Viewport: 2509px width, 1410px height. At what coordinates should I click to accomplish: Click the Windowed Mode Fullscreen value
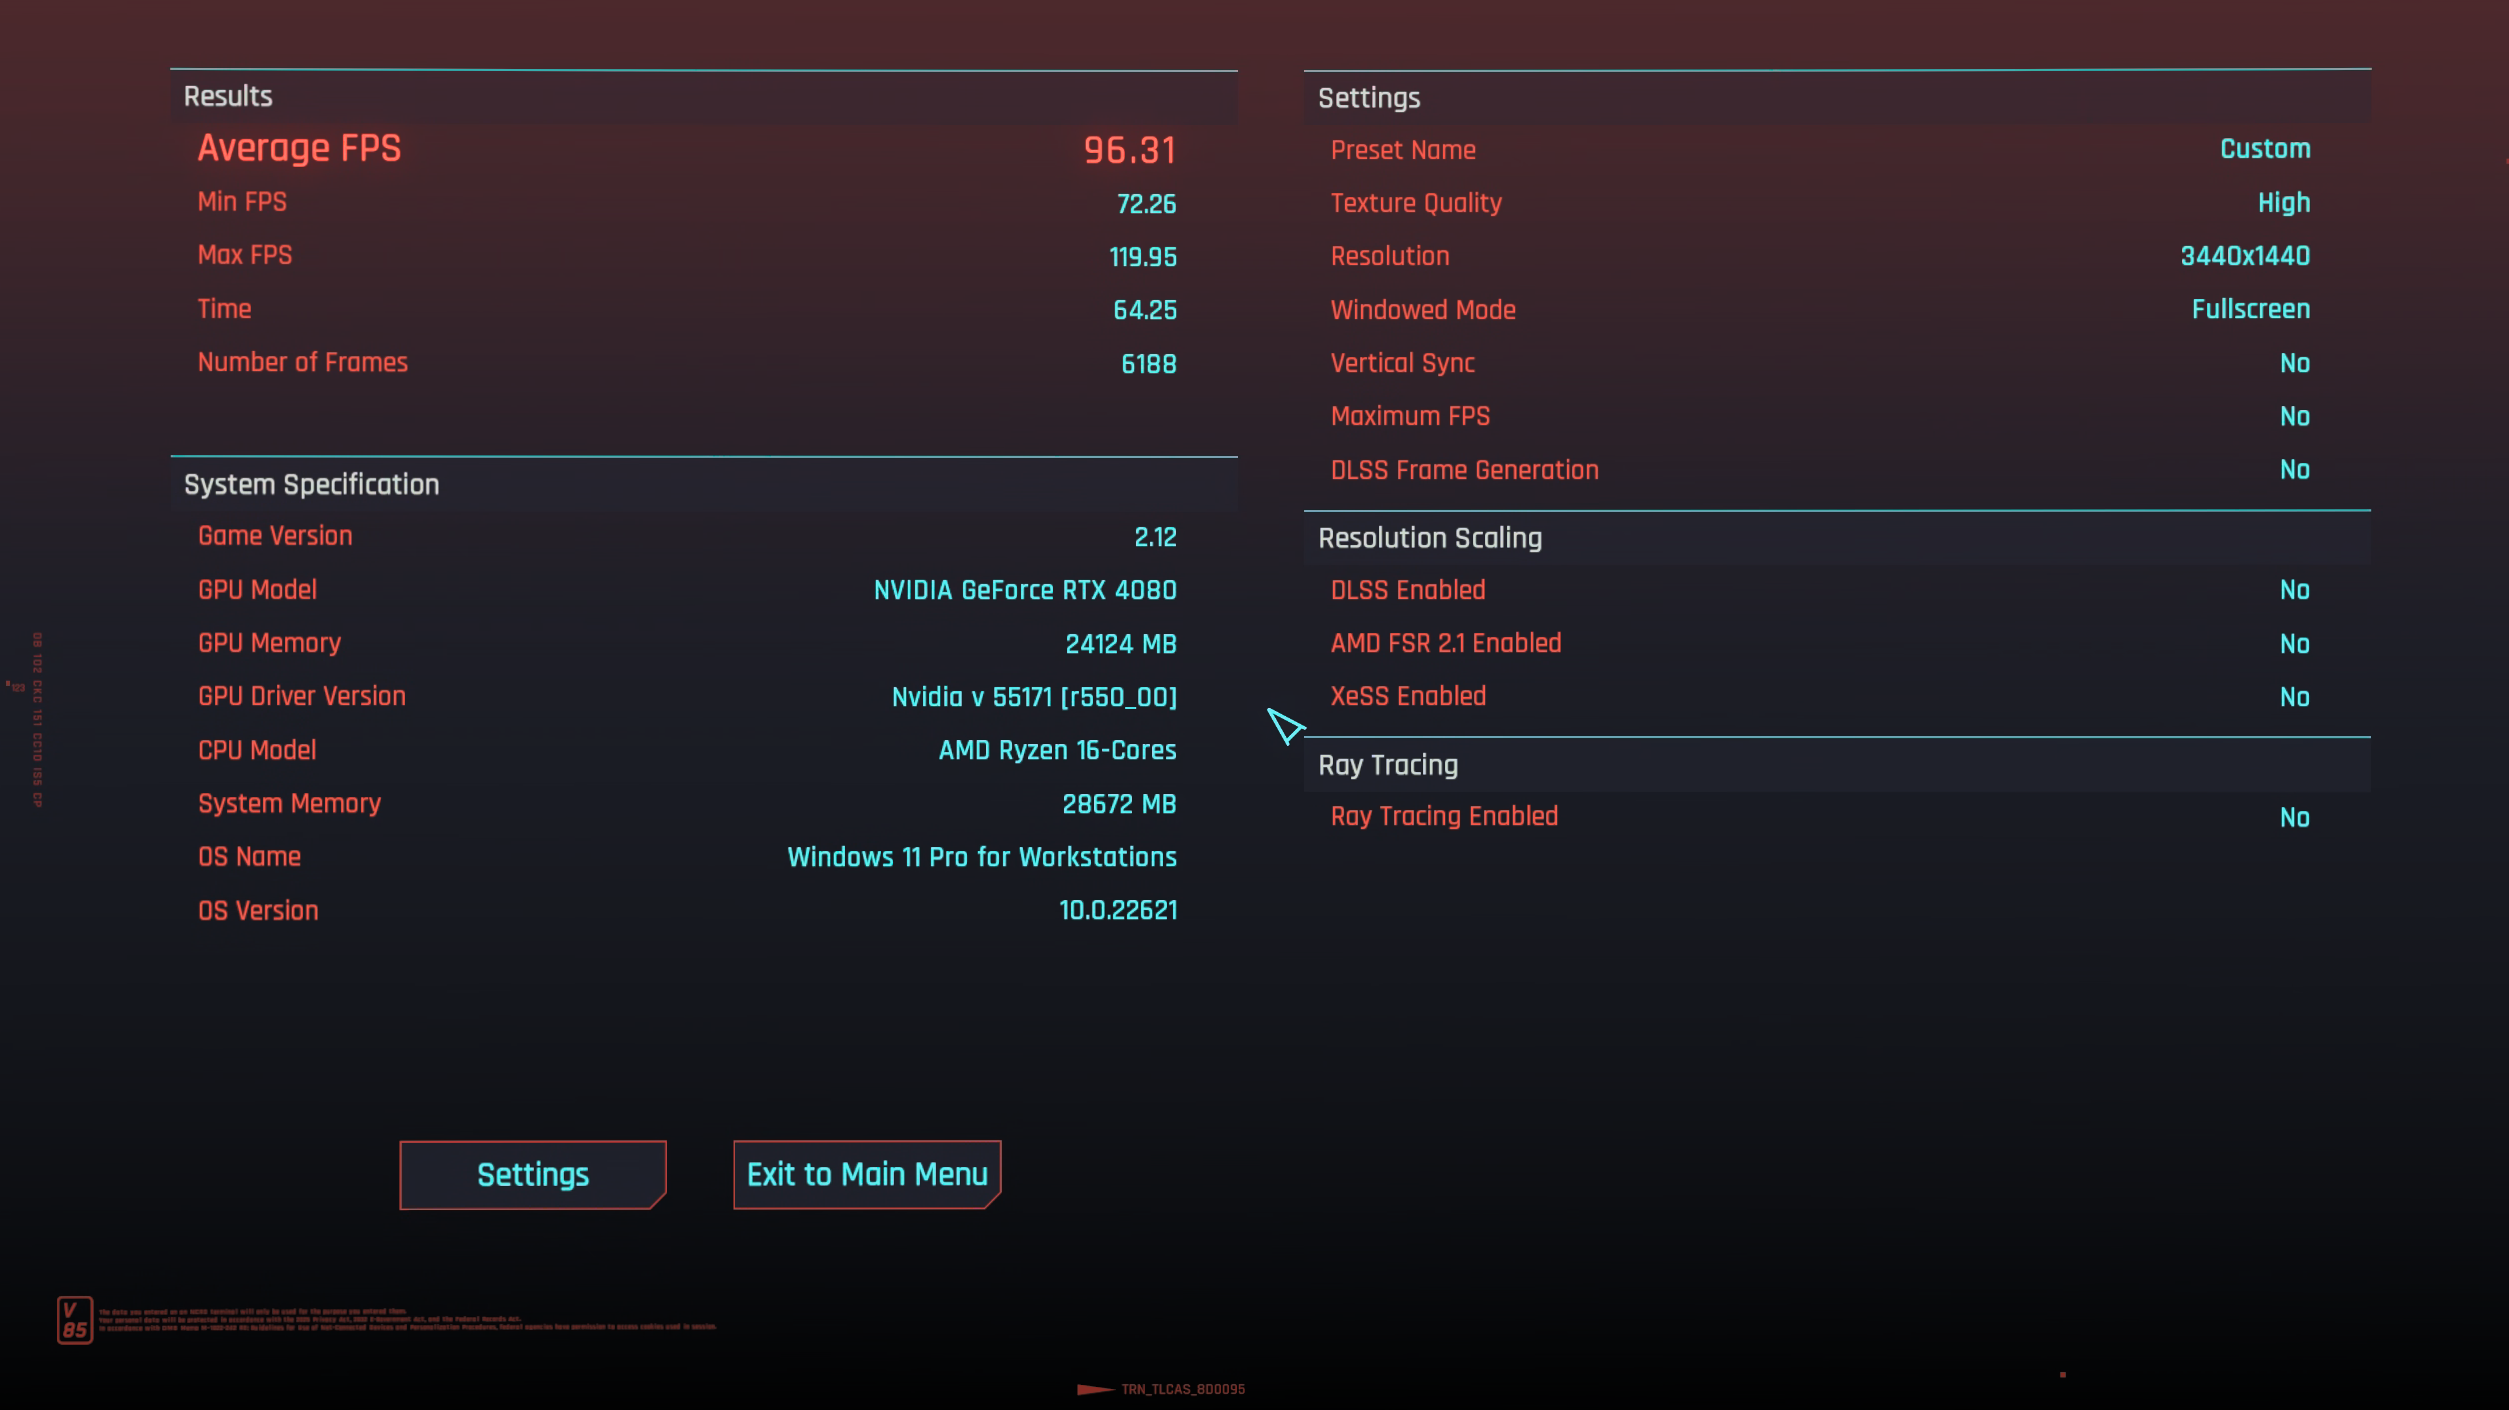(2250, 309)
